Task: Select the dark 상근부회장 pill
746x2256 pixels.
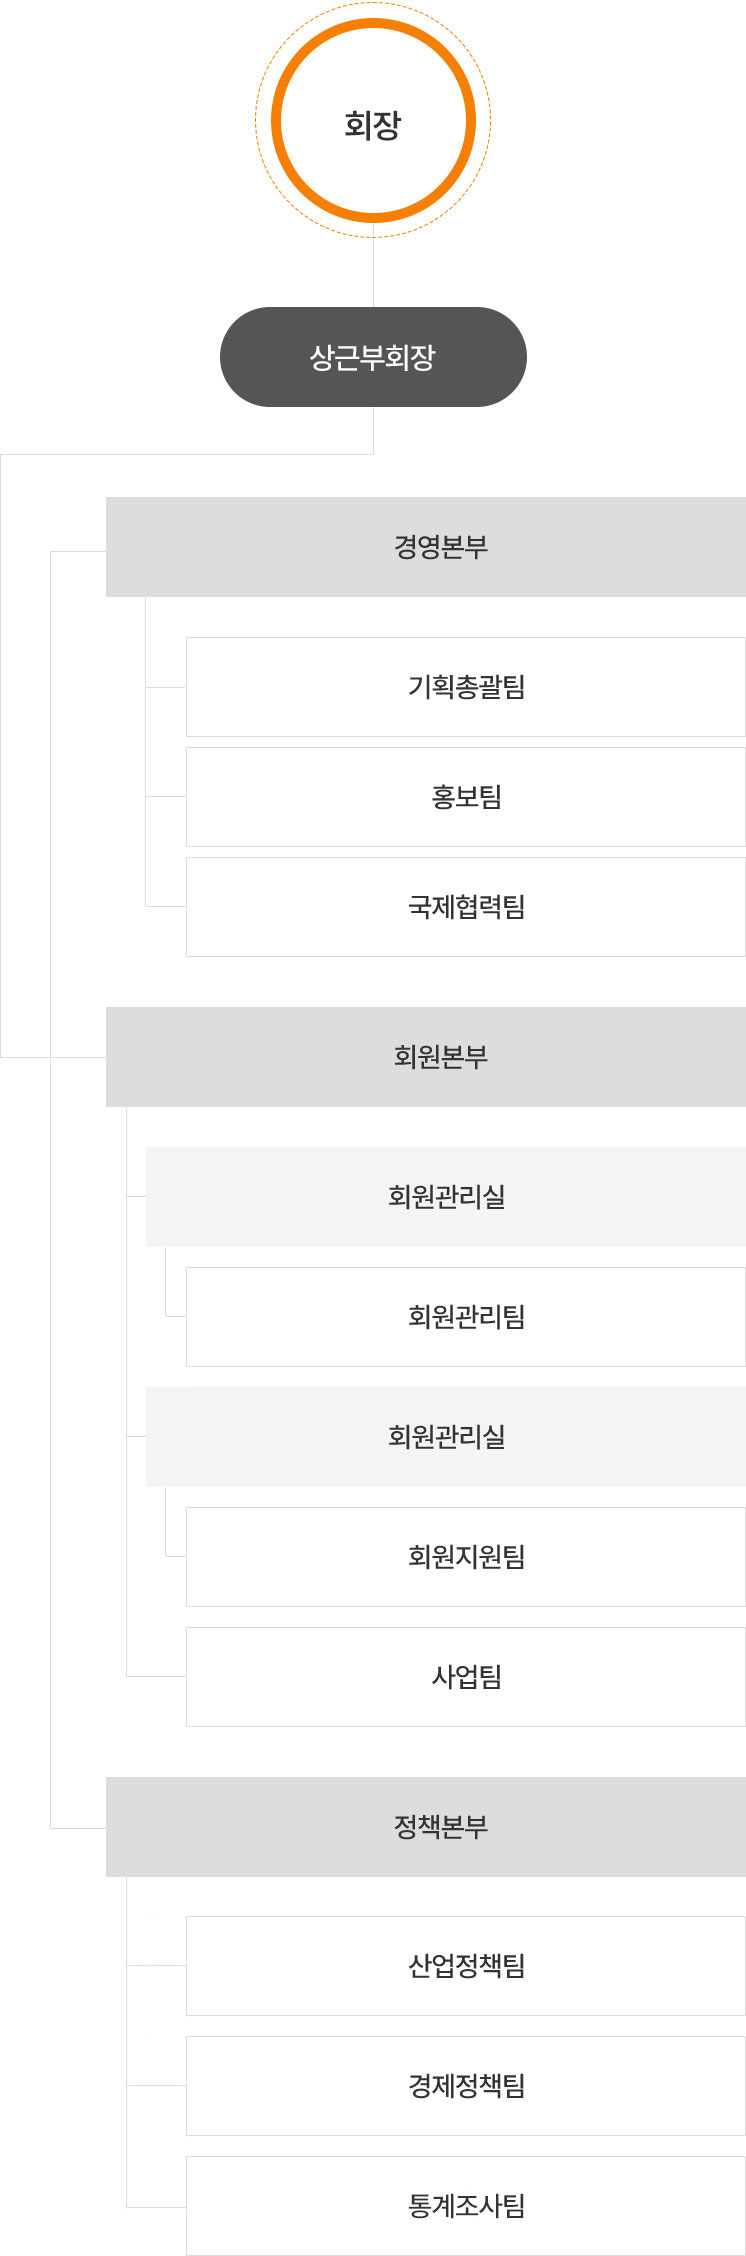Action: coord(373,357)
